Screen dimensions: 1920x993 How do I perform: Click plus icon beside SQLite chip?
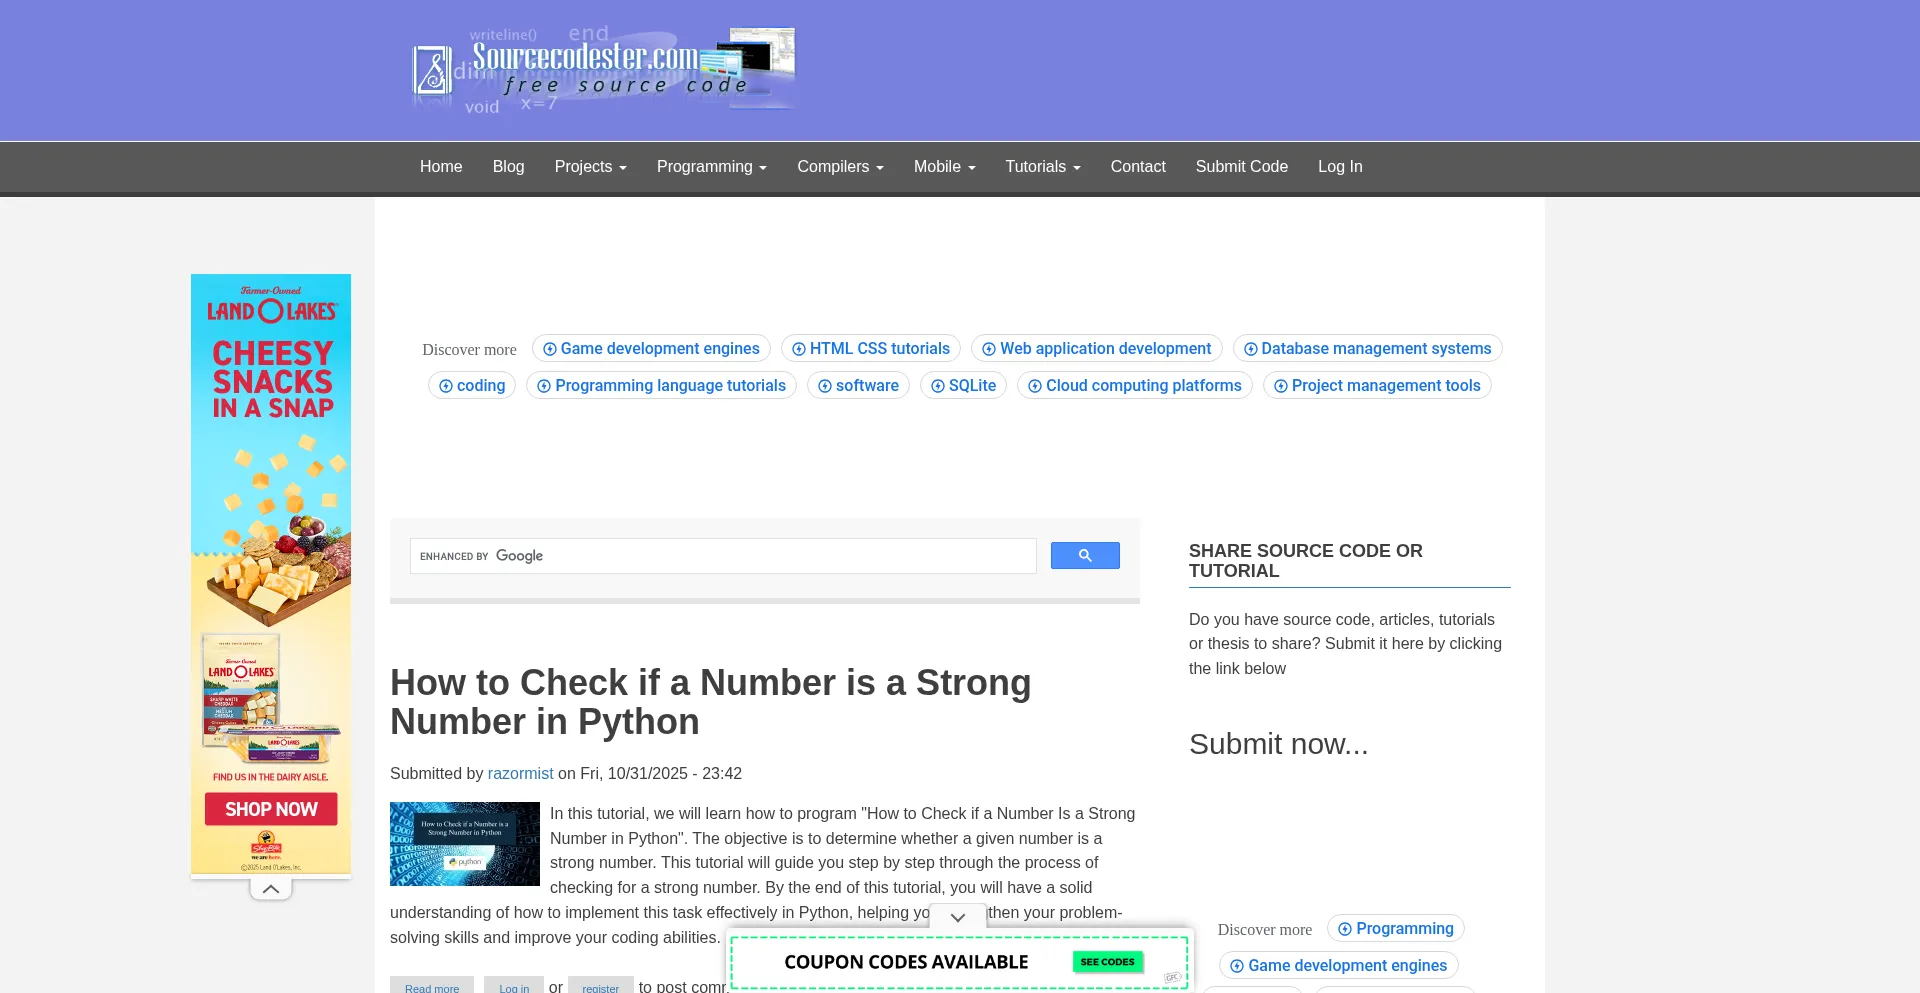(938, 386)
